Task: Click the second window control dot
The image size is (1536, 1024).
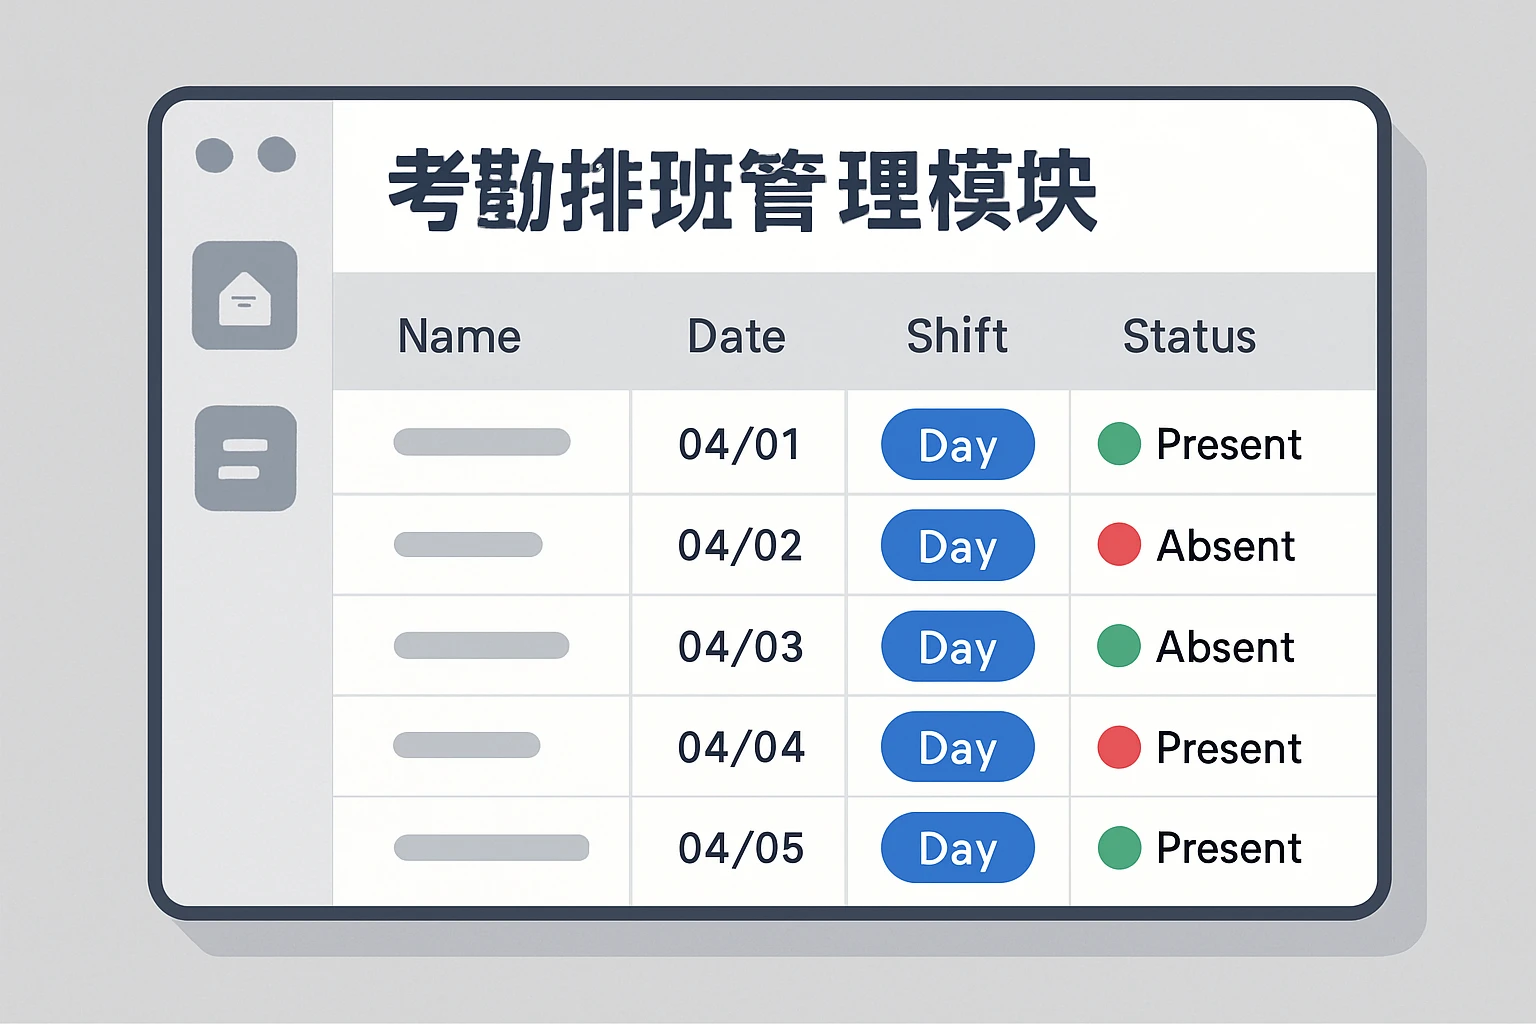Action: (277, 155)
